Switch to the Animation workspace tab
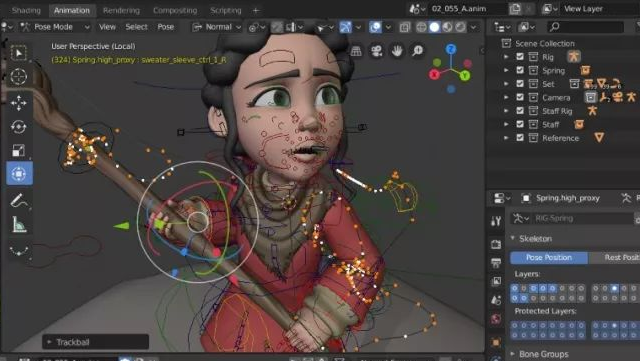The image size is (640, 361). (71, 10)
